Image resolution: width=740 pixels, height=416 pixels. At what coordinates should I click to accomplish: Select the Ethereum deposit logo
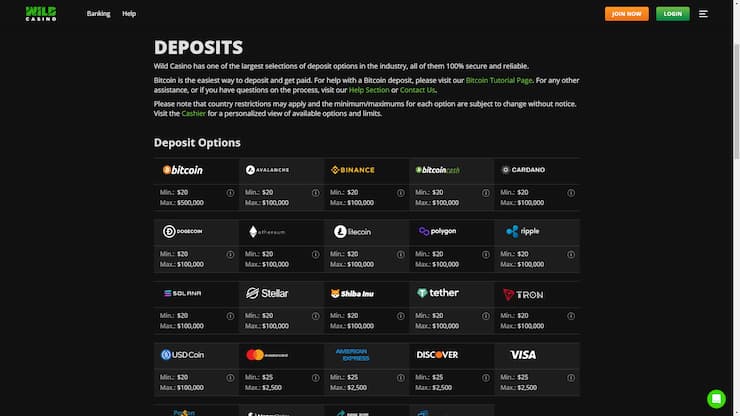coord(267,232)
